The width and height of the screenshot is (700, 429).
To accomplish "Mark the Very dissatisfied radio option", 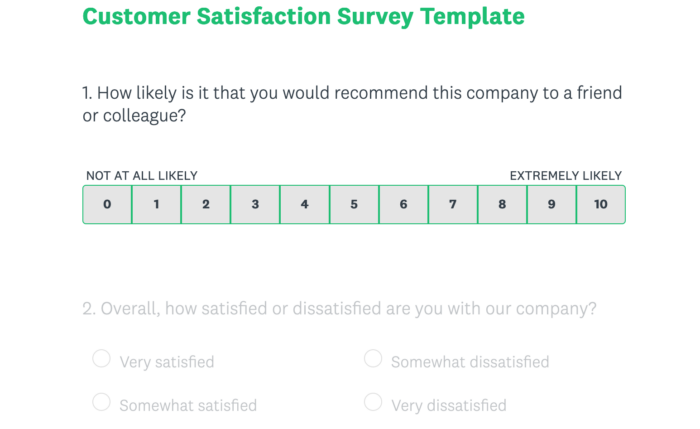I will (373, 402).
